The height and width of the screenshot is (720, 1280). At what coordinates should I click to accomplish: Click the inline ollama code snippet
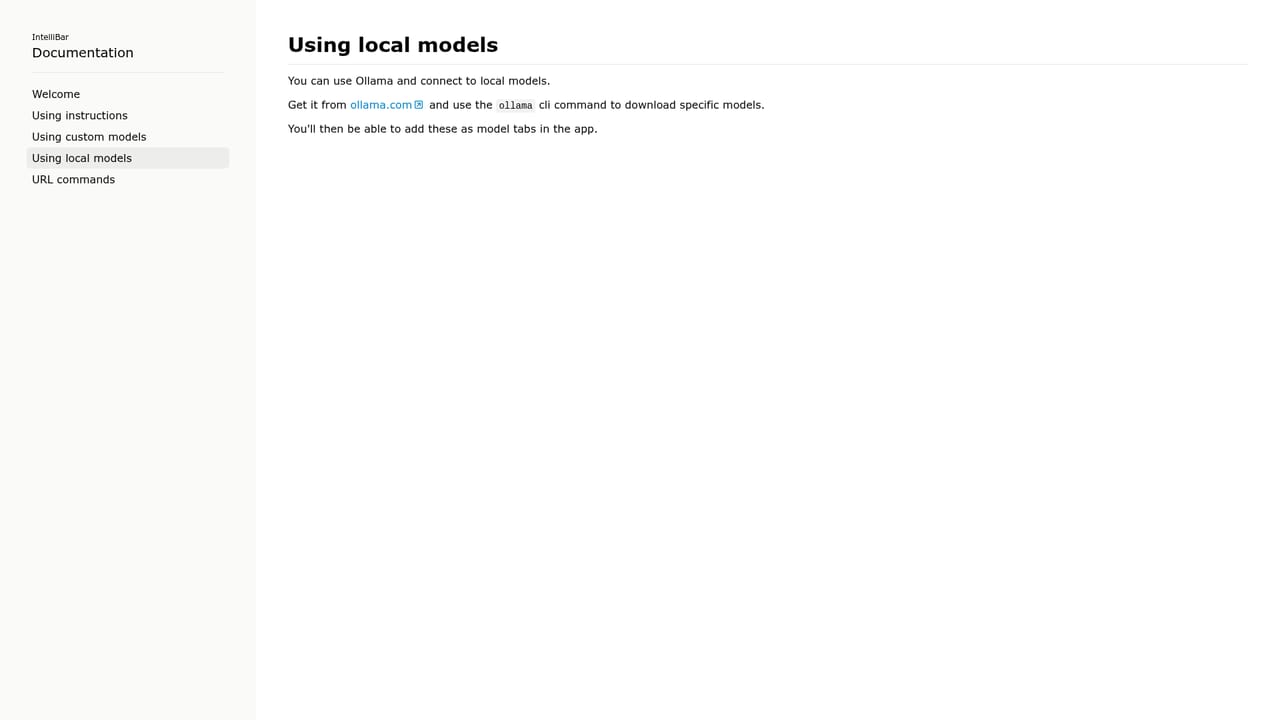516,105
